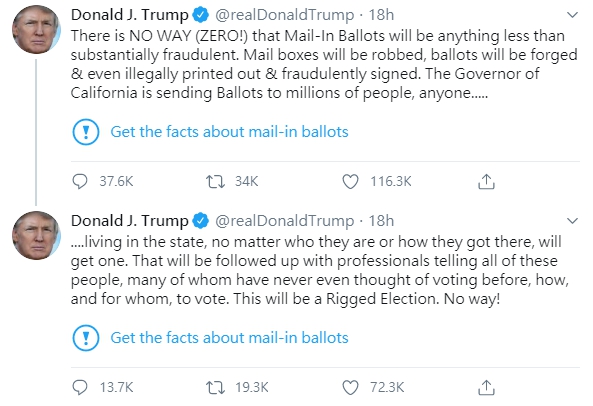This screenshot has height=406, width=593.
Task: Open the 18h timestamp of the first tweet
Action: (x=381, y=15)
